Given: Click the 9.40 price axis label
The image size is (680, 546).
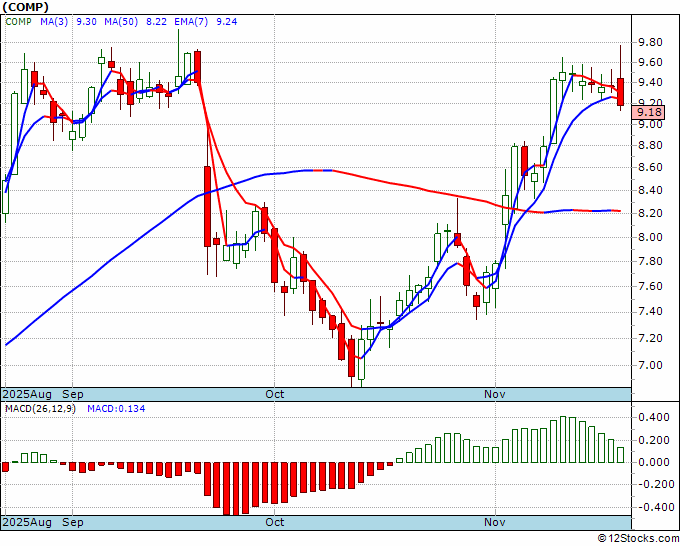Looking at the screenshot, I should (x=650, y=82).
